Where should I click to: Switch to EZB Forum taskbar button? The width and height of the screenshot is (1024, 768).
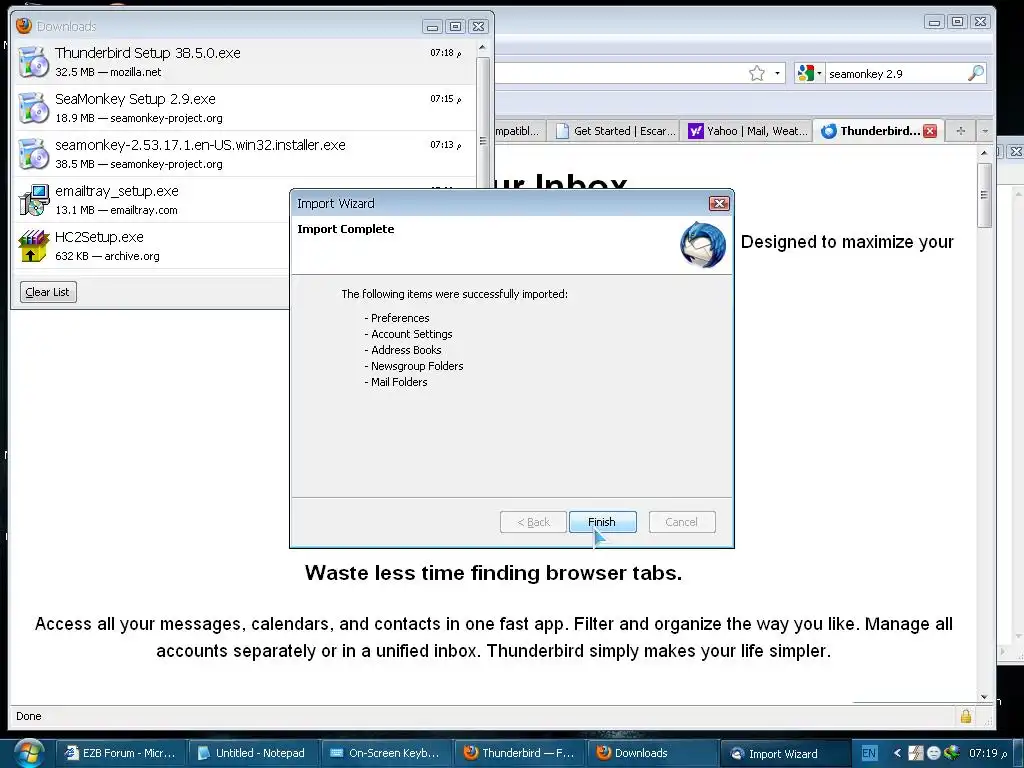[121, 753]
